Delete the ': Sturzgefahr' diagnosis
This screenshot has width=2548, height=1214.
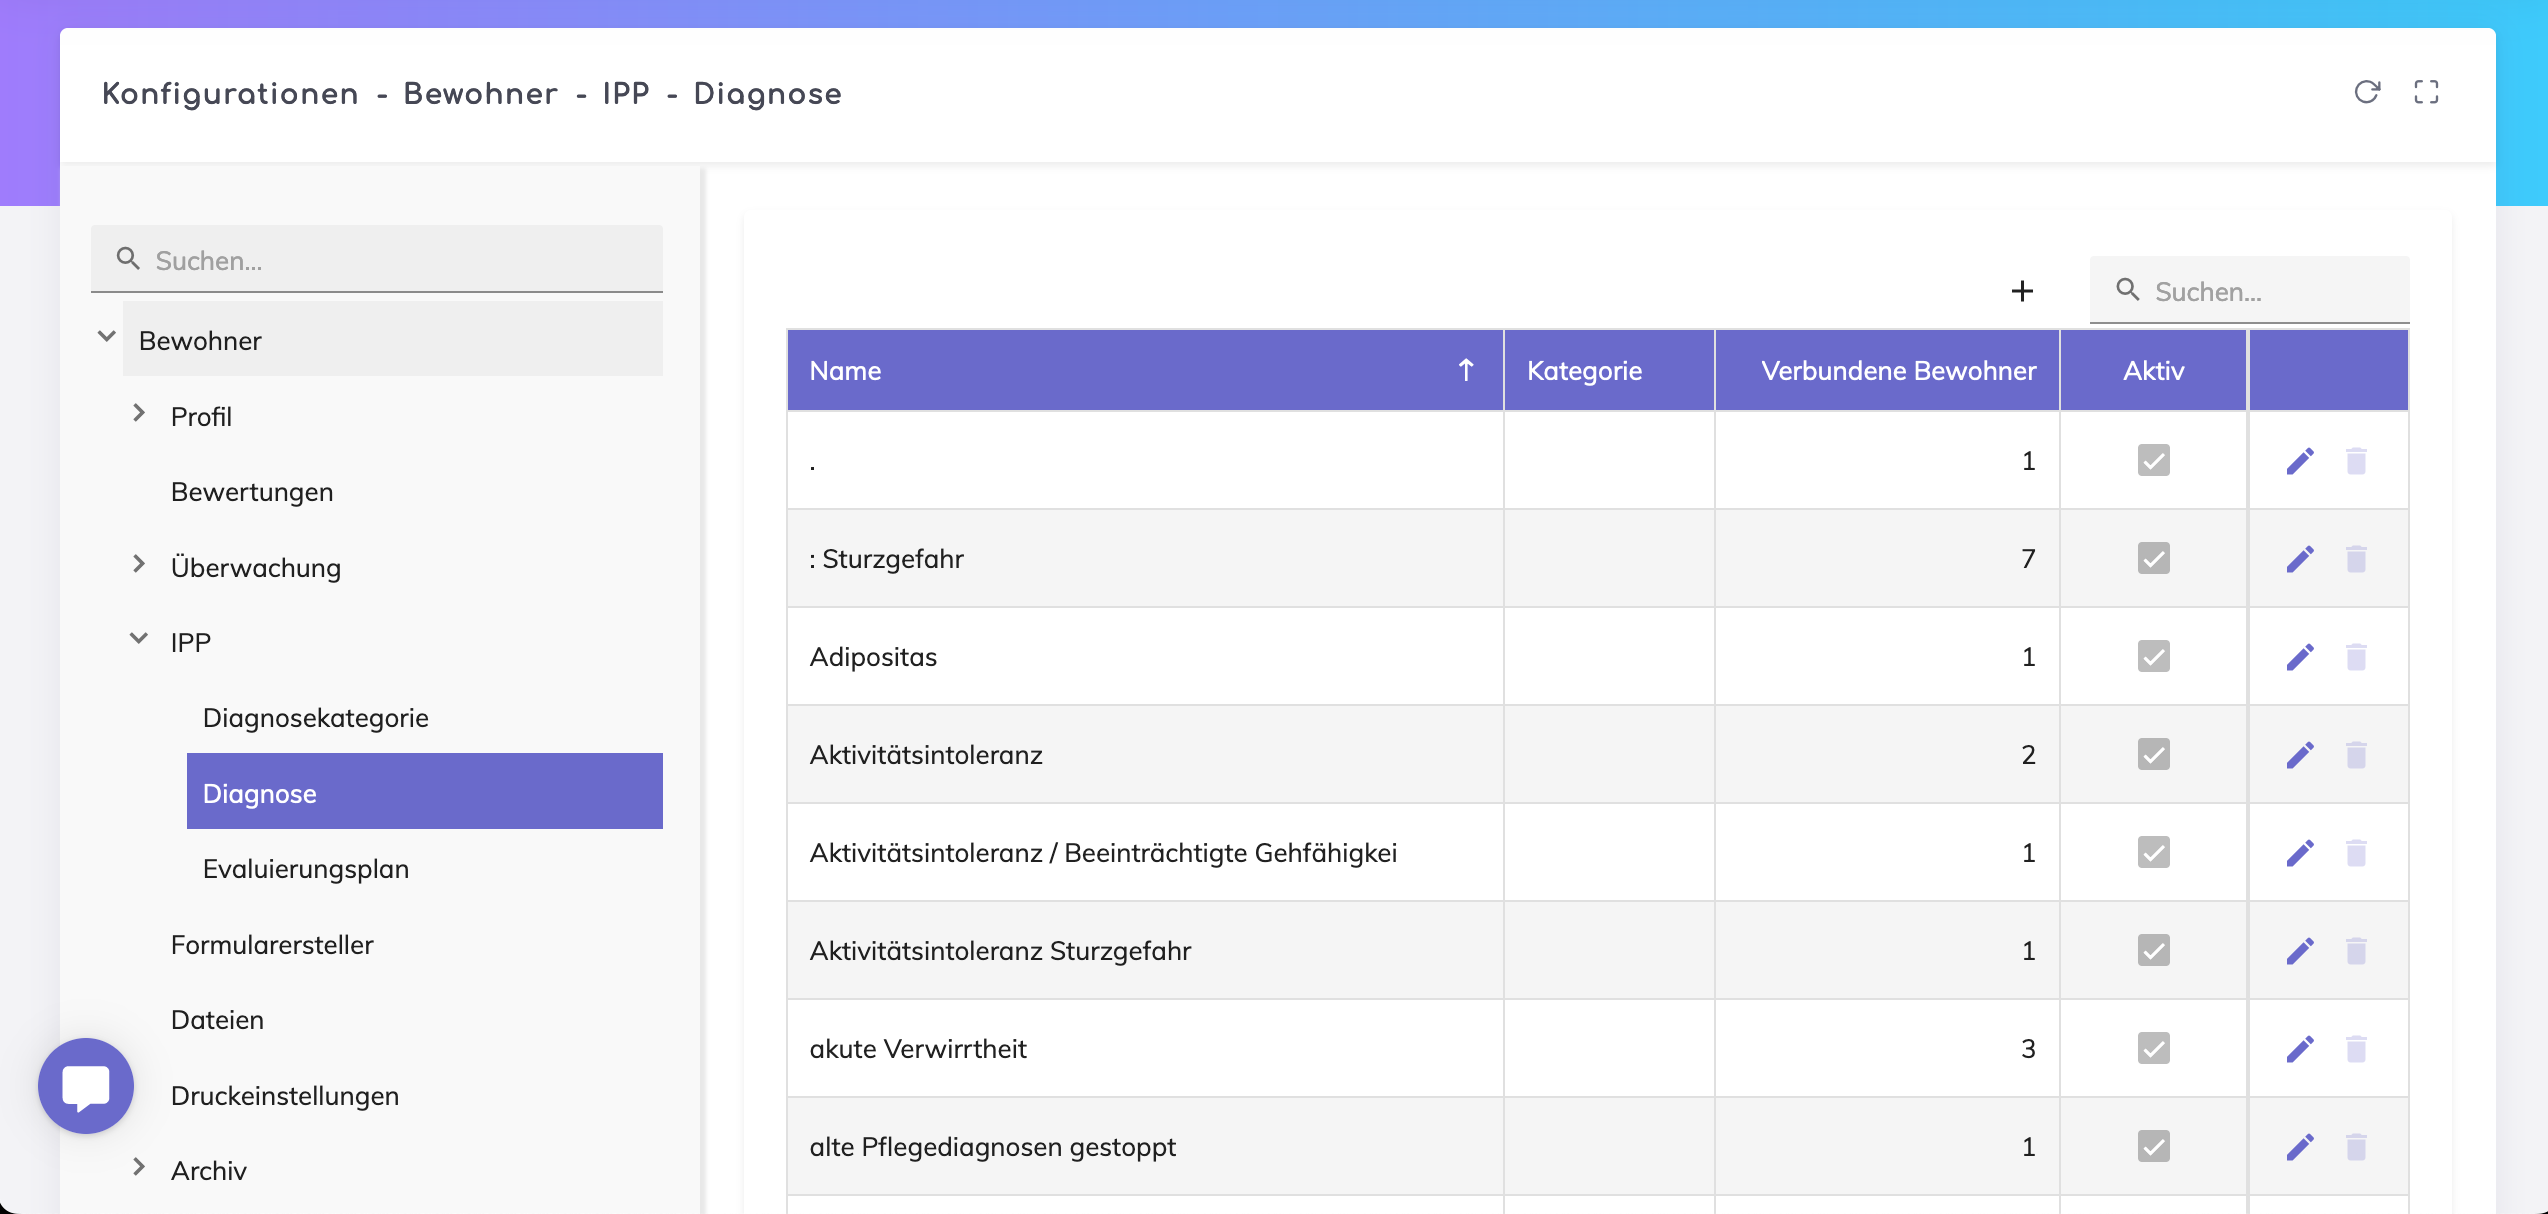[x=2356, y=559]
